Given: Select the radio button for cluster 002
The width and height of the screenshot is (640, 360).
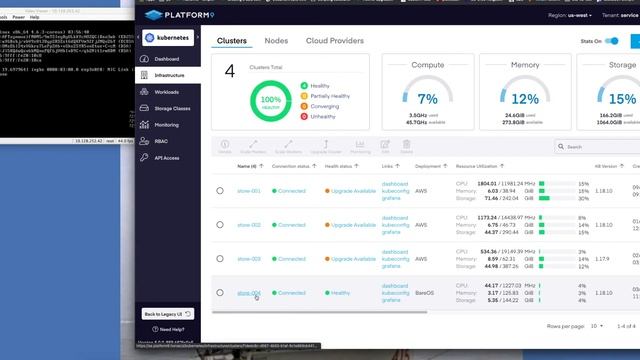Looking at the screenshot, I should (220, 224).
